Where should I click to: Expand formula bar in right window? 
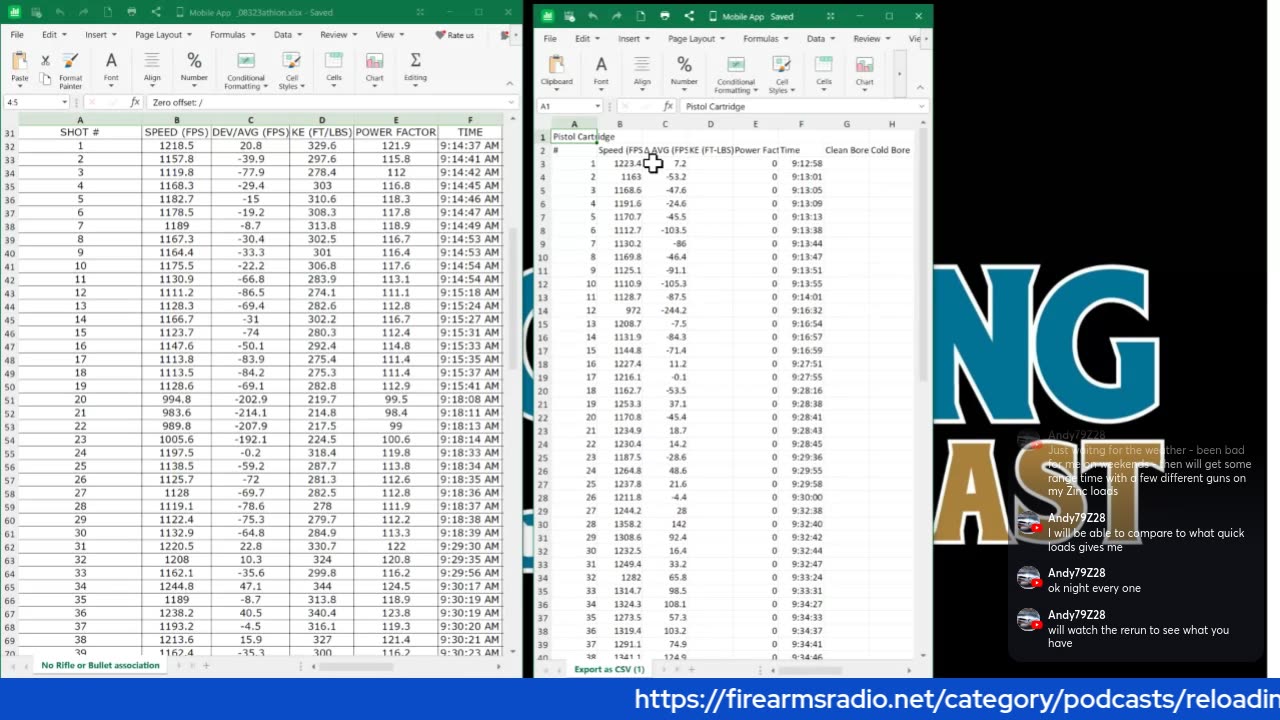(921, 106)
